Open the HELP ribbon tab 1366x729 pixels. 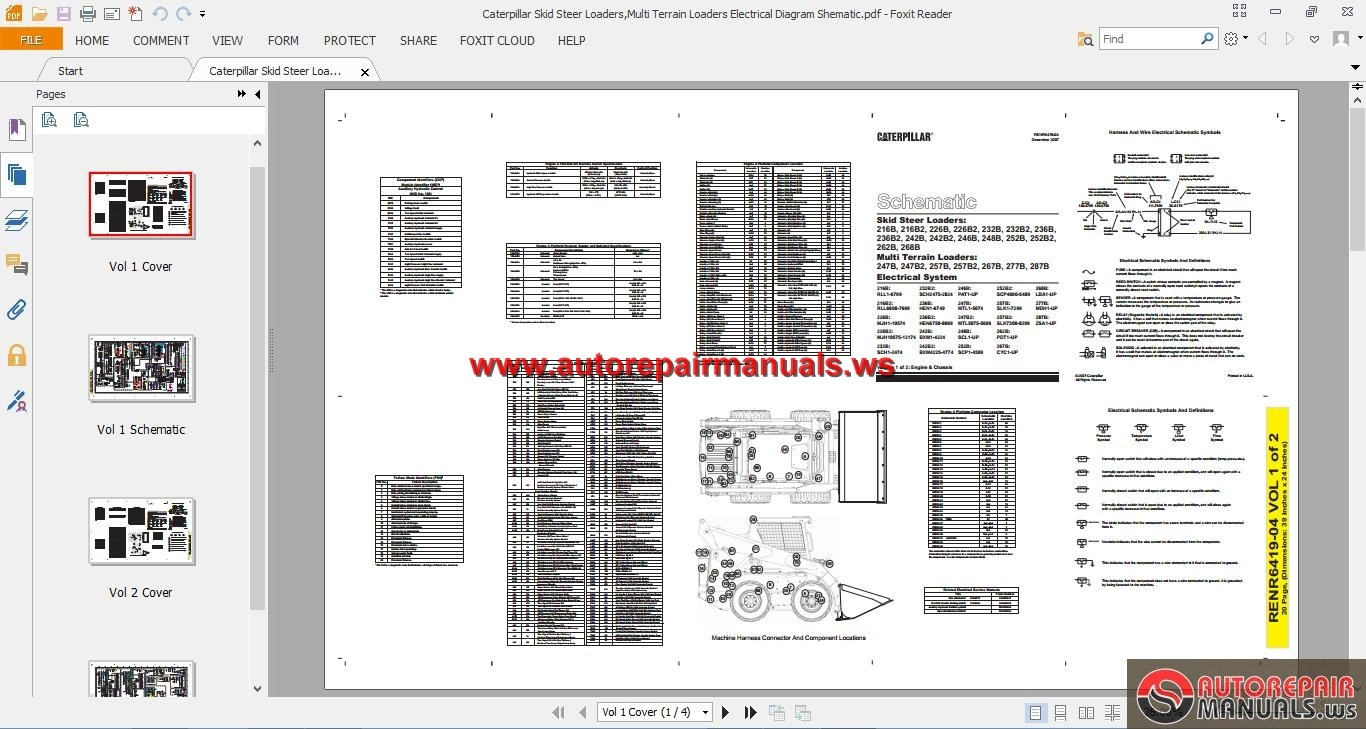(x=571, y=41)
